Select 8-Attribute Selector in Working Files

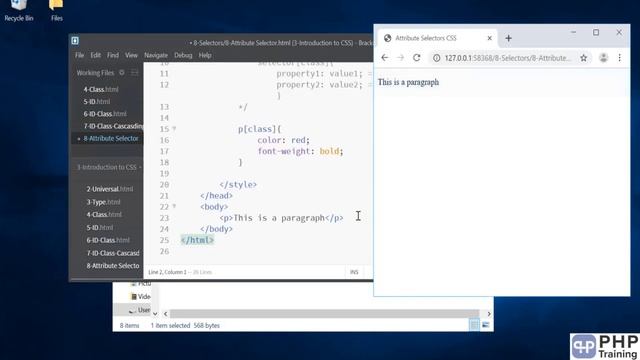(111, 139)
